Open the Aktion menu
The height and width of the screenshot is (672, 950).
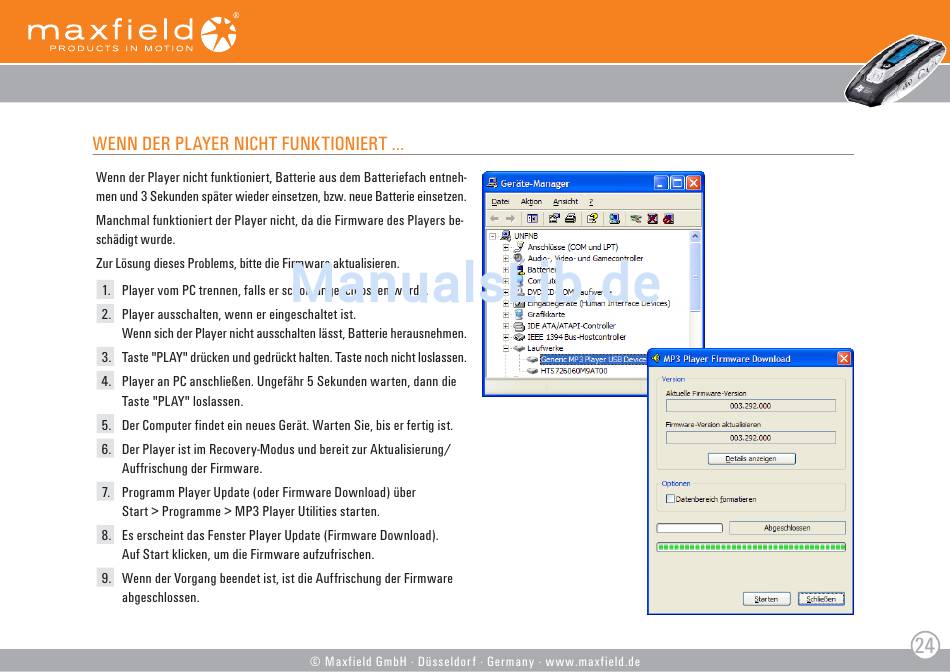pyautogui.click(x=531, y=202)
